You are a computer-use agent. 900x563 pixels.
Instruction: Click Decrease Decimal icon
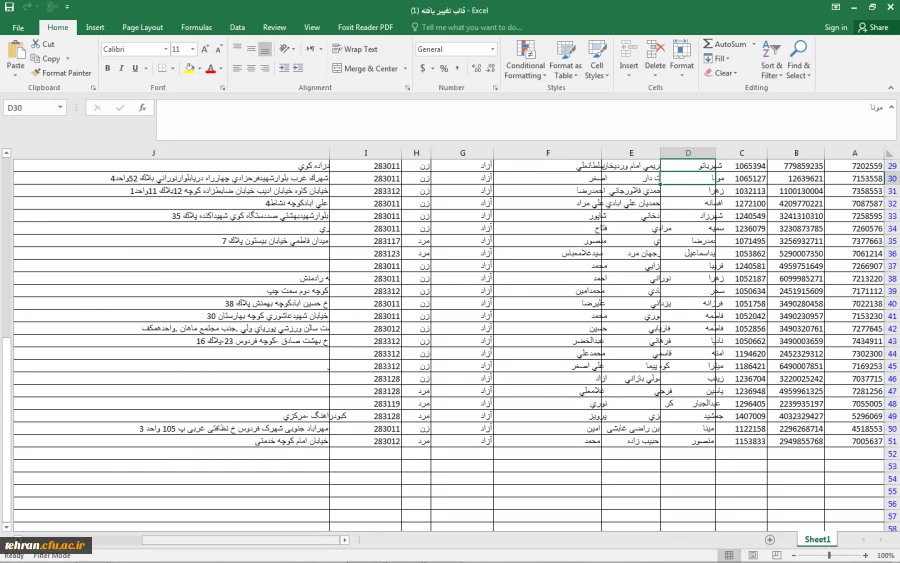point(490,68)
